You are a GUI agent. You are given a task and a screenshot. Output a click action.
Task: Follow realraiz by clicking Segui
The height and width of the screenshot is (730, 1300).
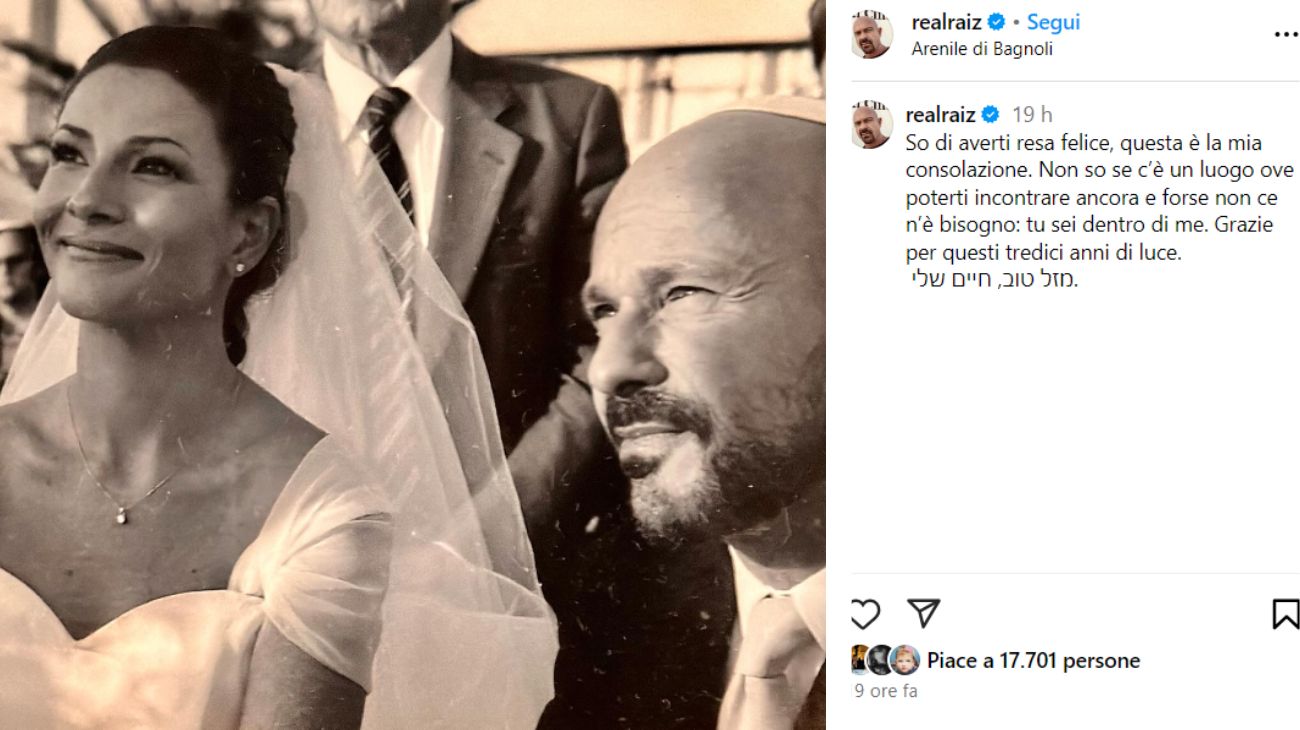1053,20
